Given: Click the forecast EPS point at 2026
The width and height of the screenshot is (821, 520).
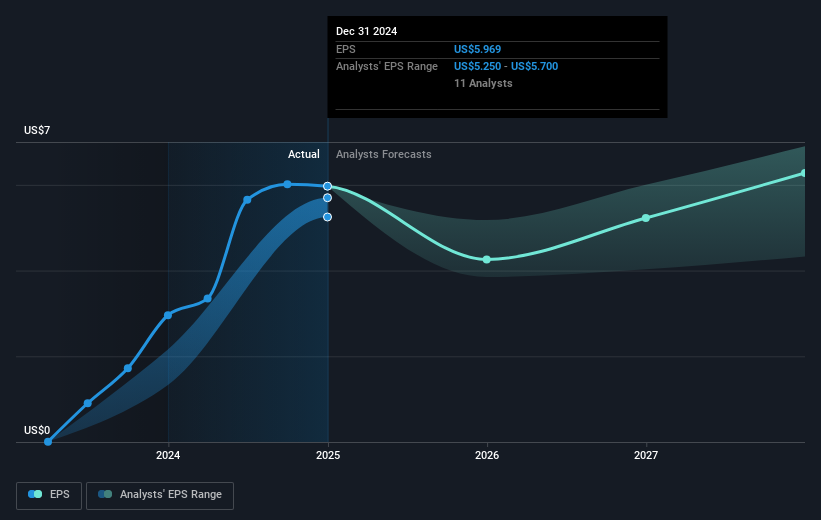Looking at the screenshot, I should click(487, 259).
